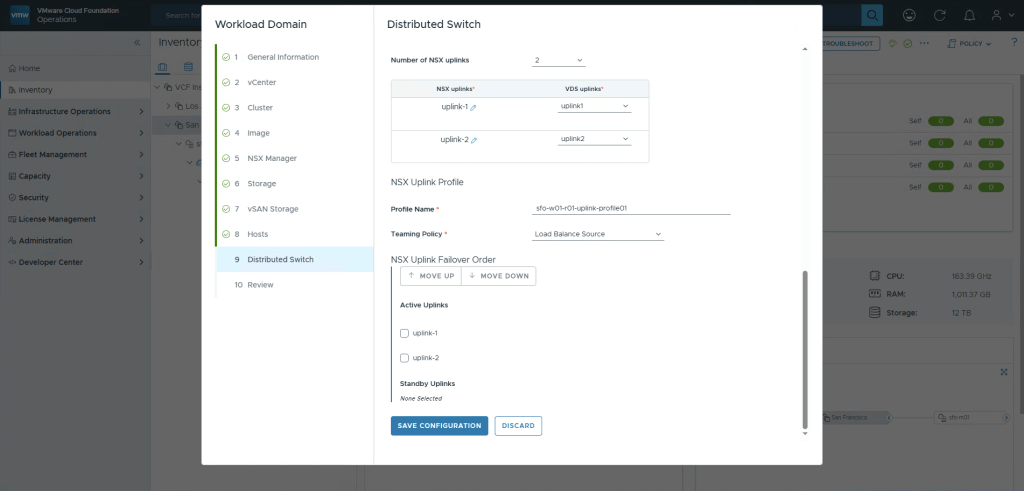Open VDS uplinks dropdown showing uplink2

coord(594,139)
